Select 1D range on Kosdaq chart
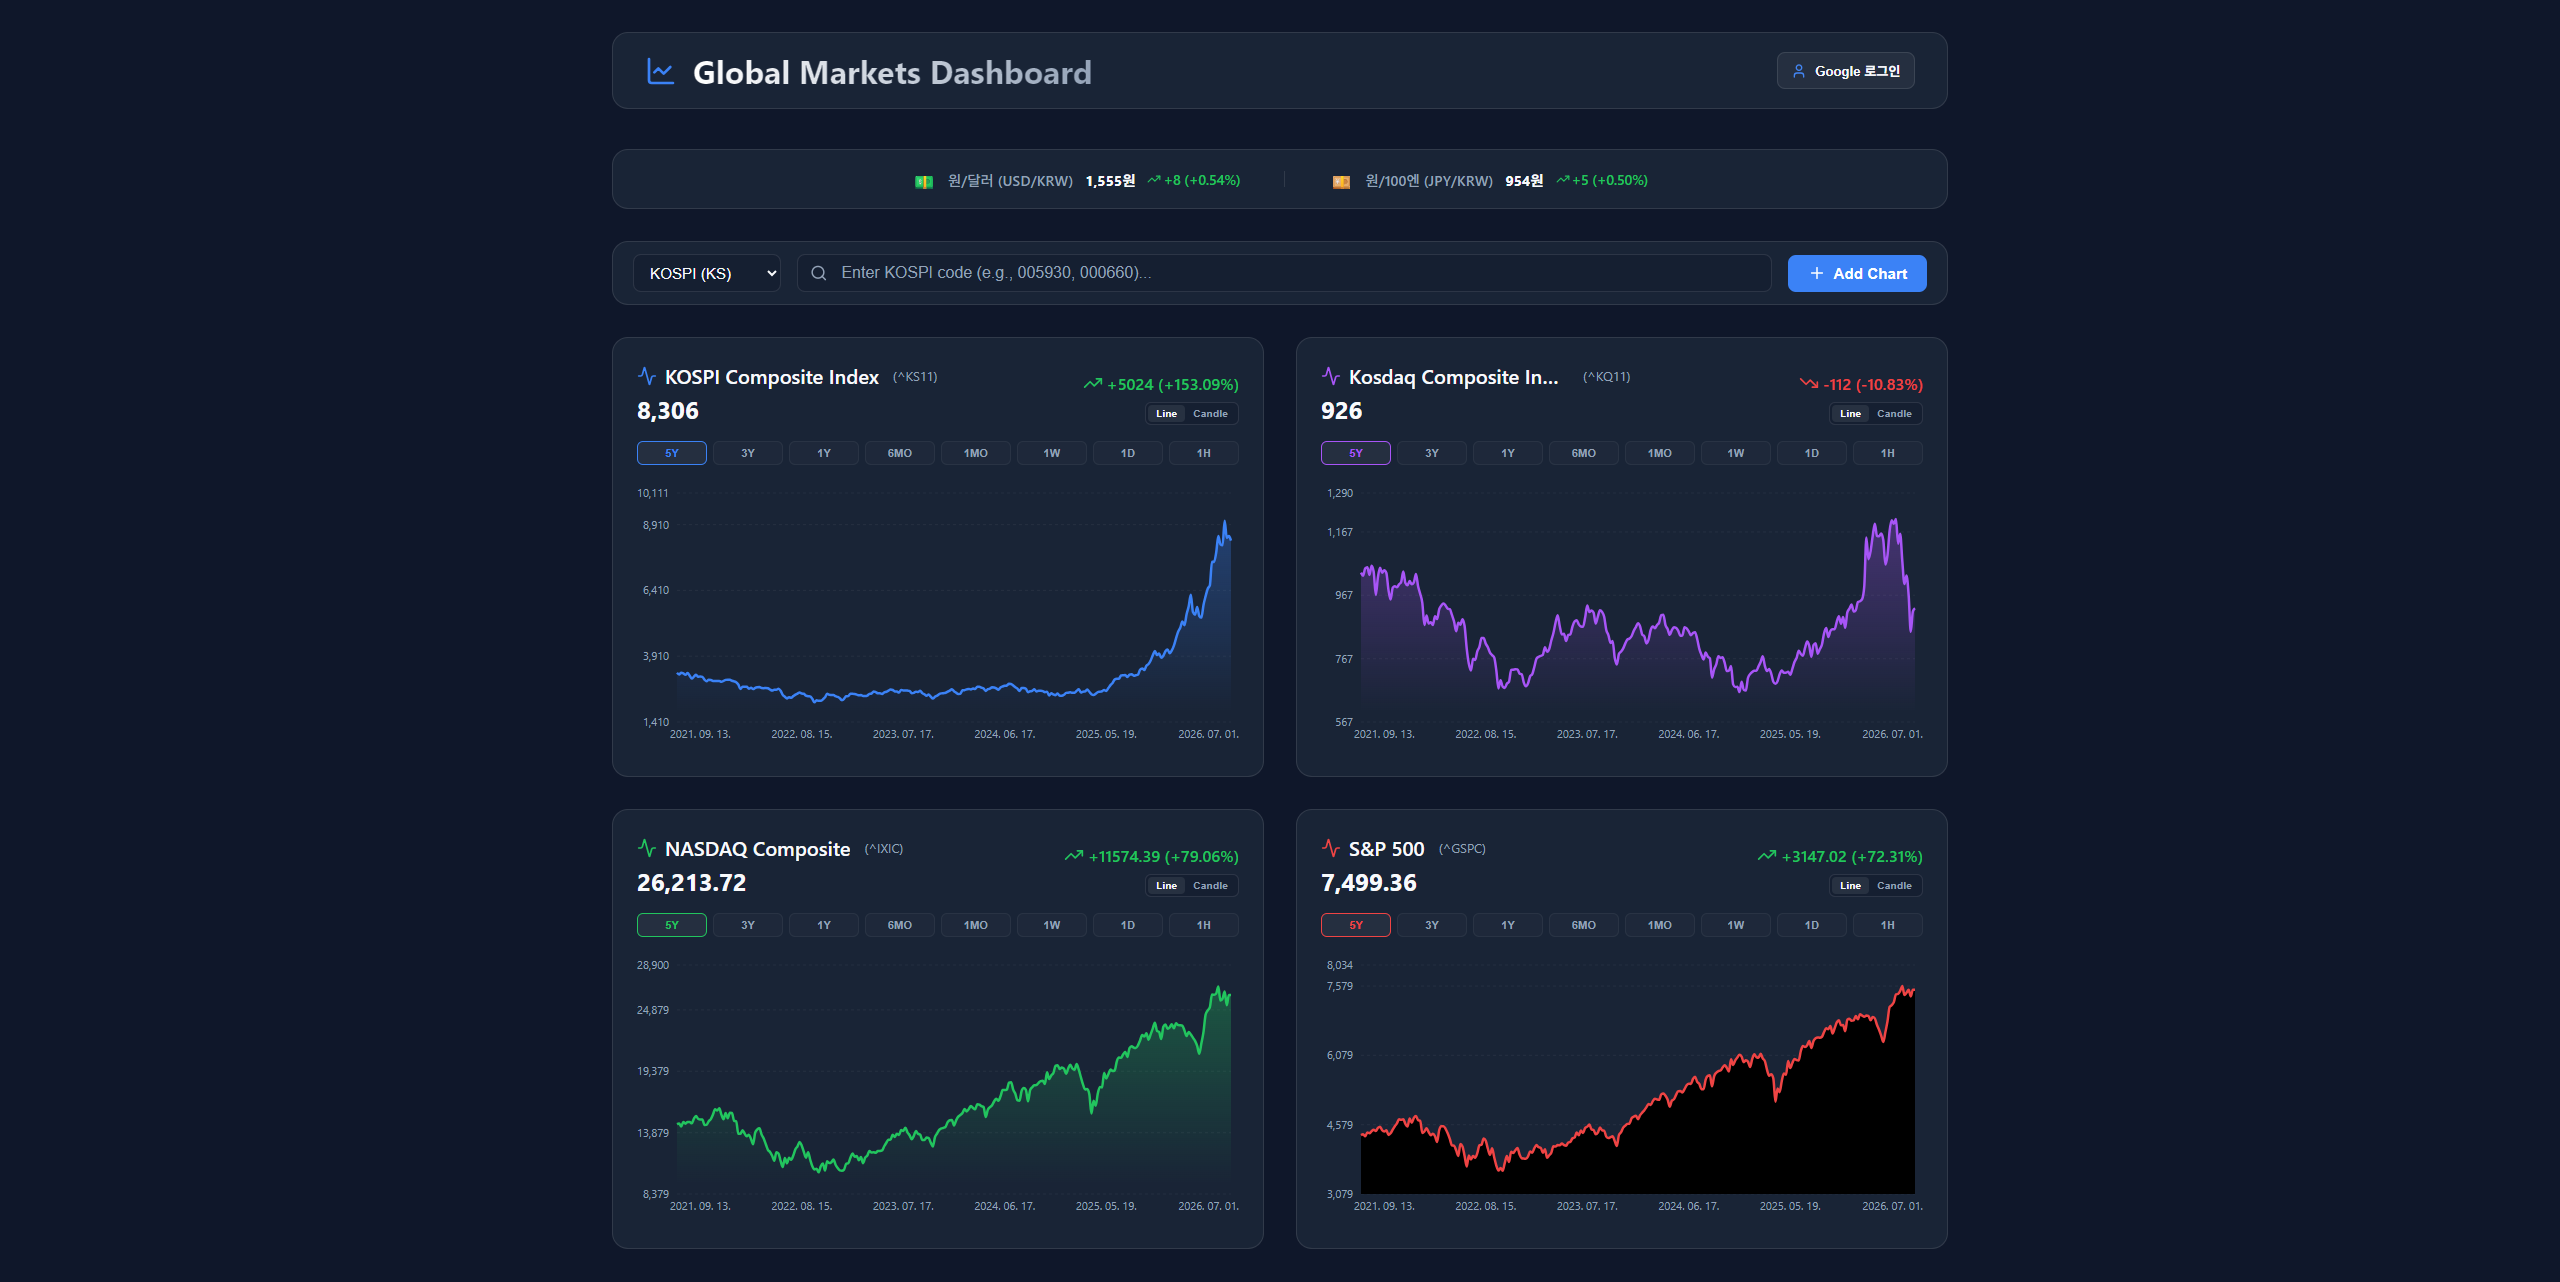Screen dimensions: 2560x1282 1812,453
